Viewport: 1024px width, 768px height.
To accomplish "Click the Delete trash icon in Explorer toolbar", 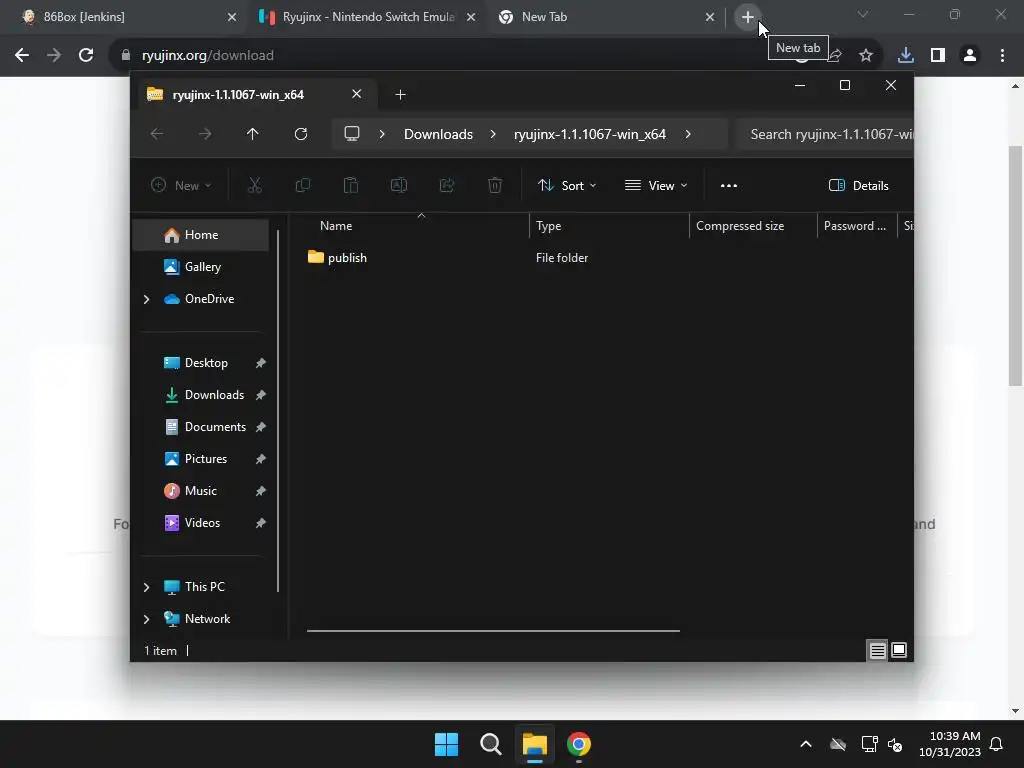I will (495, 185).
